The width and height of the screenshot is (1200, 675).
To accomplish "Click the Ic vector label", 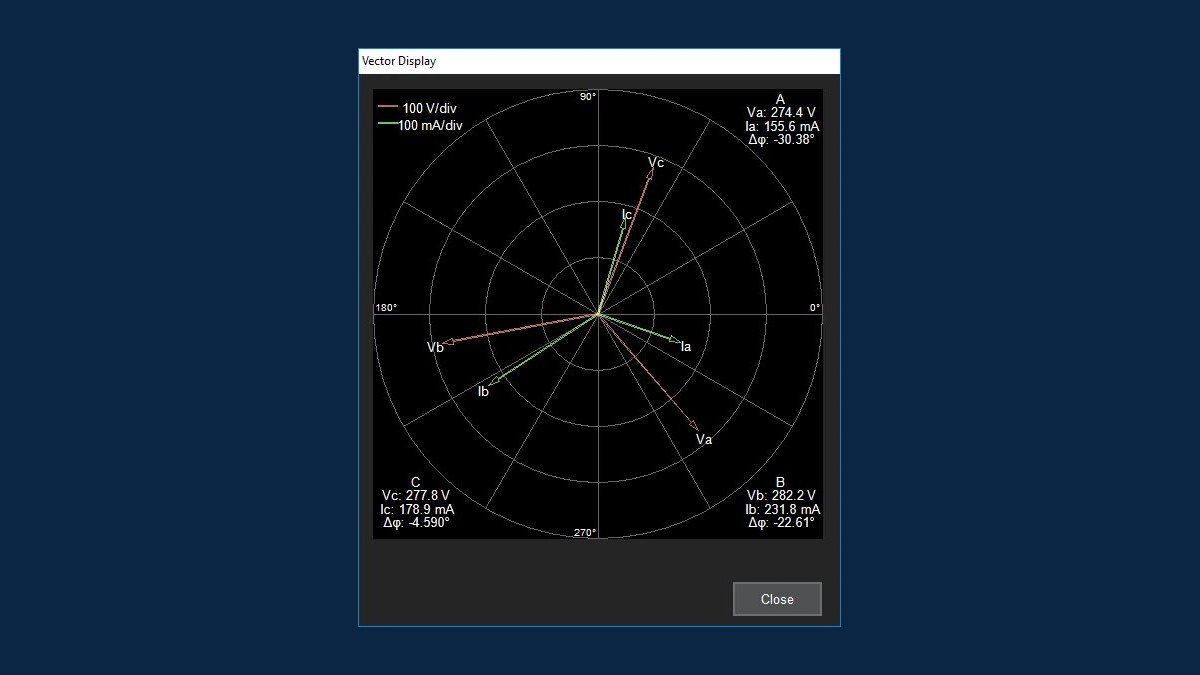I will pos(627,215).
